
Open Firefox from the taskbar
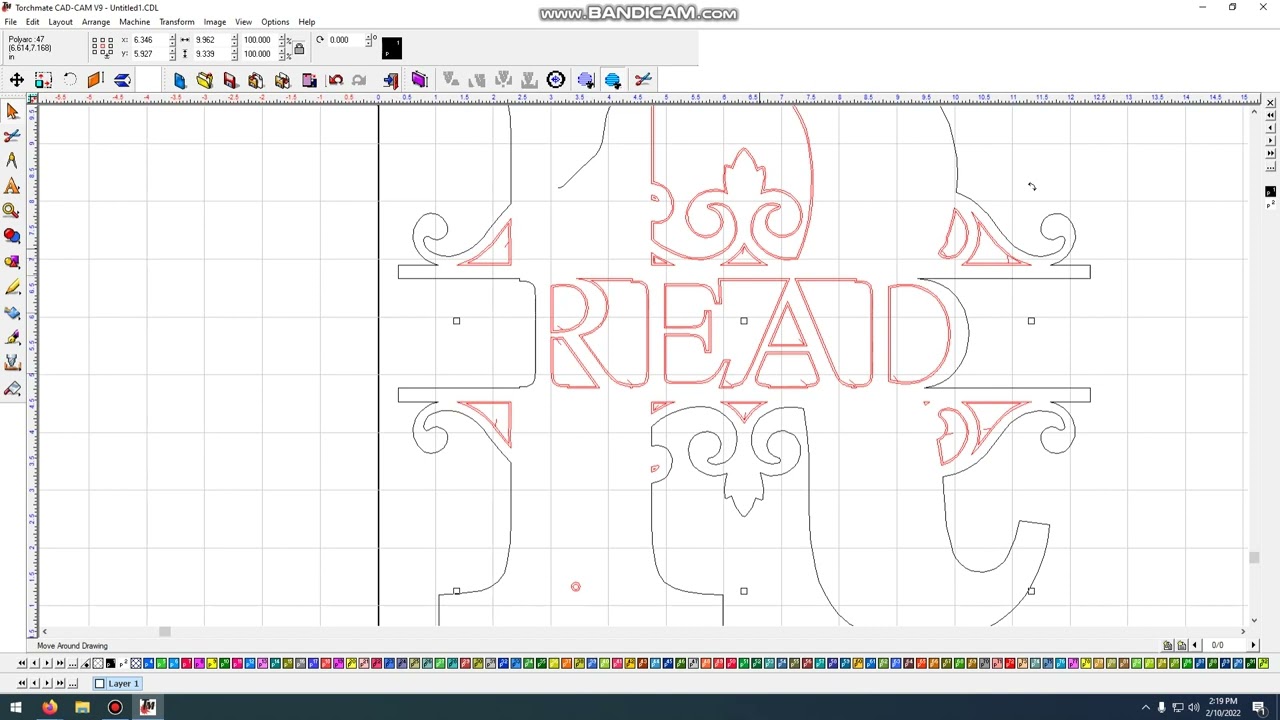[x=49, y=708]
